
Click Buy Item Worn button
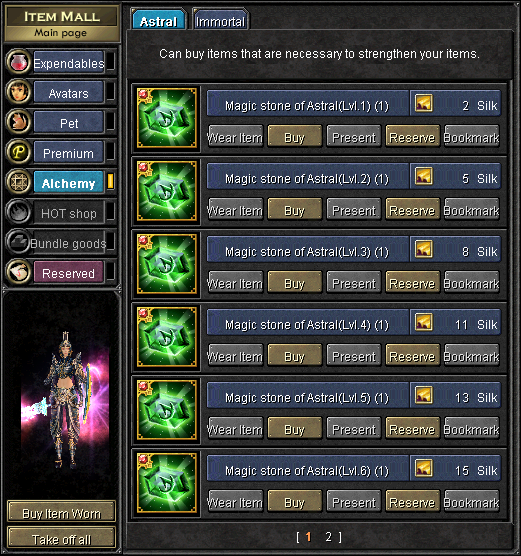61,512
